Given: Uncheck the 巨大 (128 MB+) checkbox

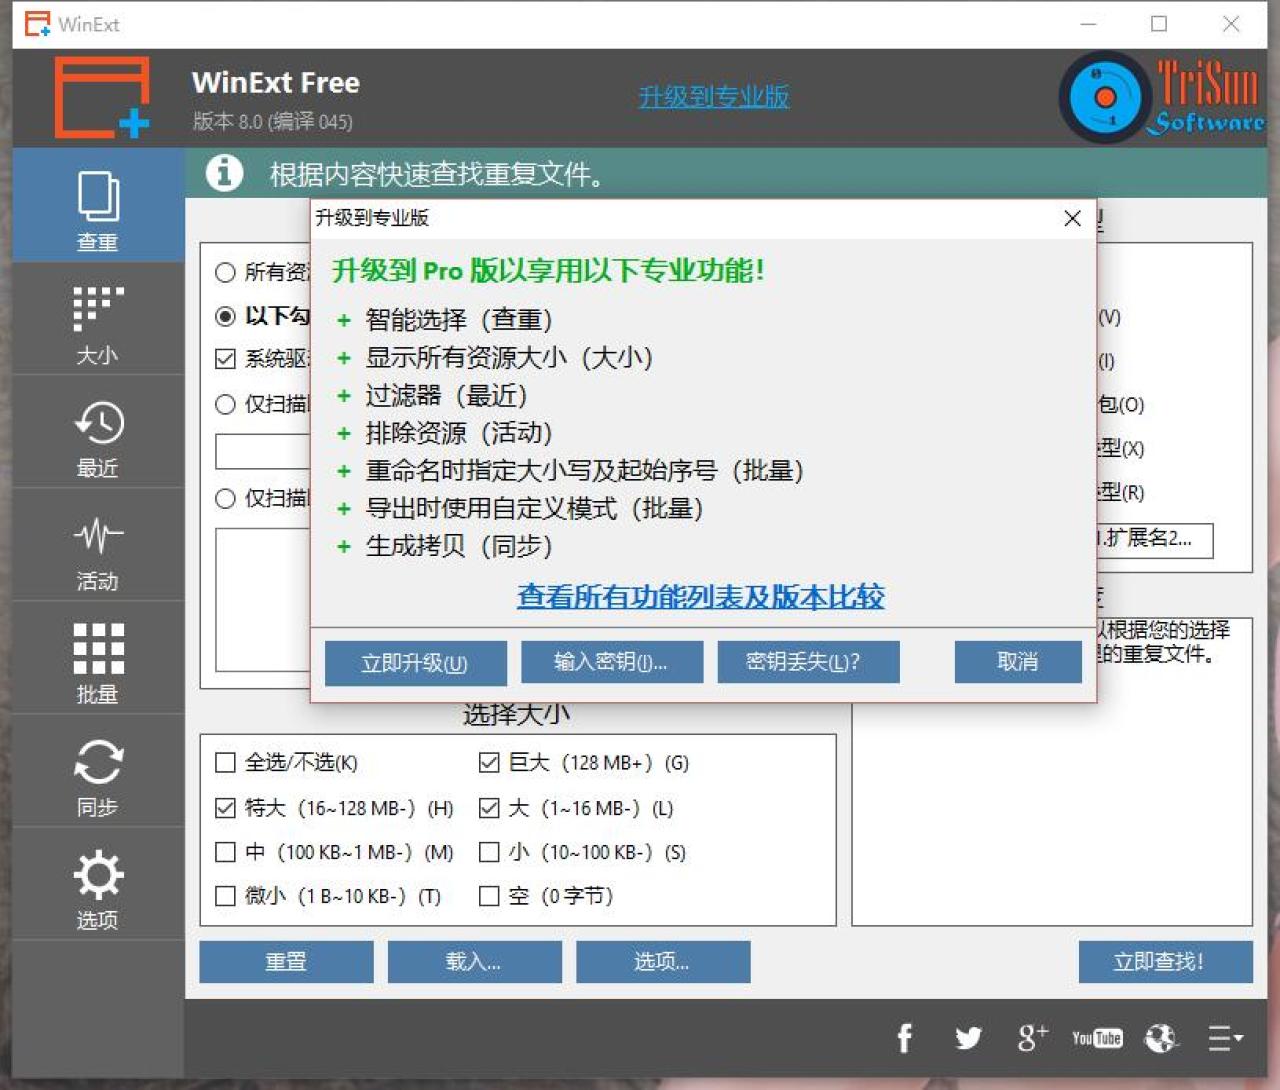Looking at the screenshot, I should 489,763.
